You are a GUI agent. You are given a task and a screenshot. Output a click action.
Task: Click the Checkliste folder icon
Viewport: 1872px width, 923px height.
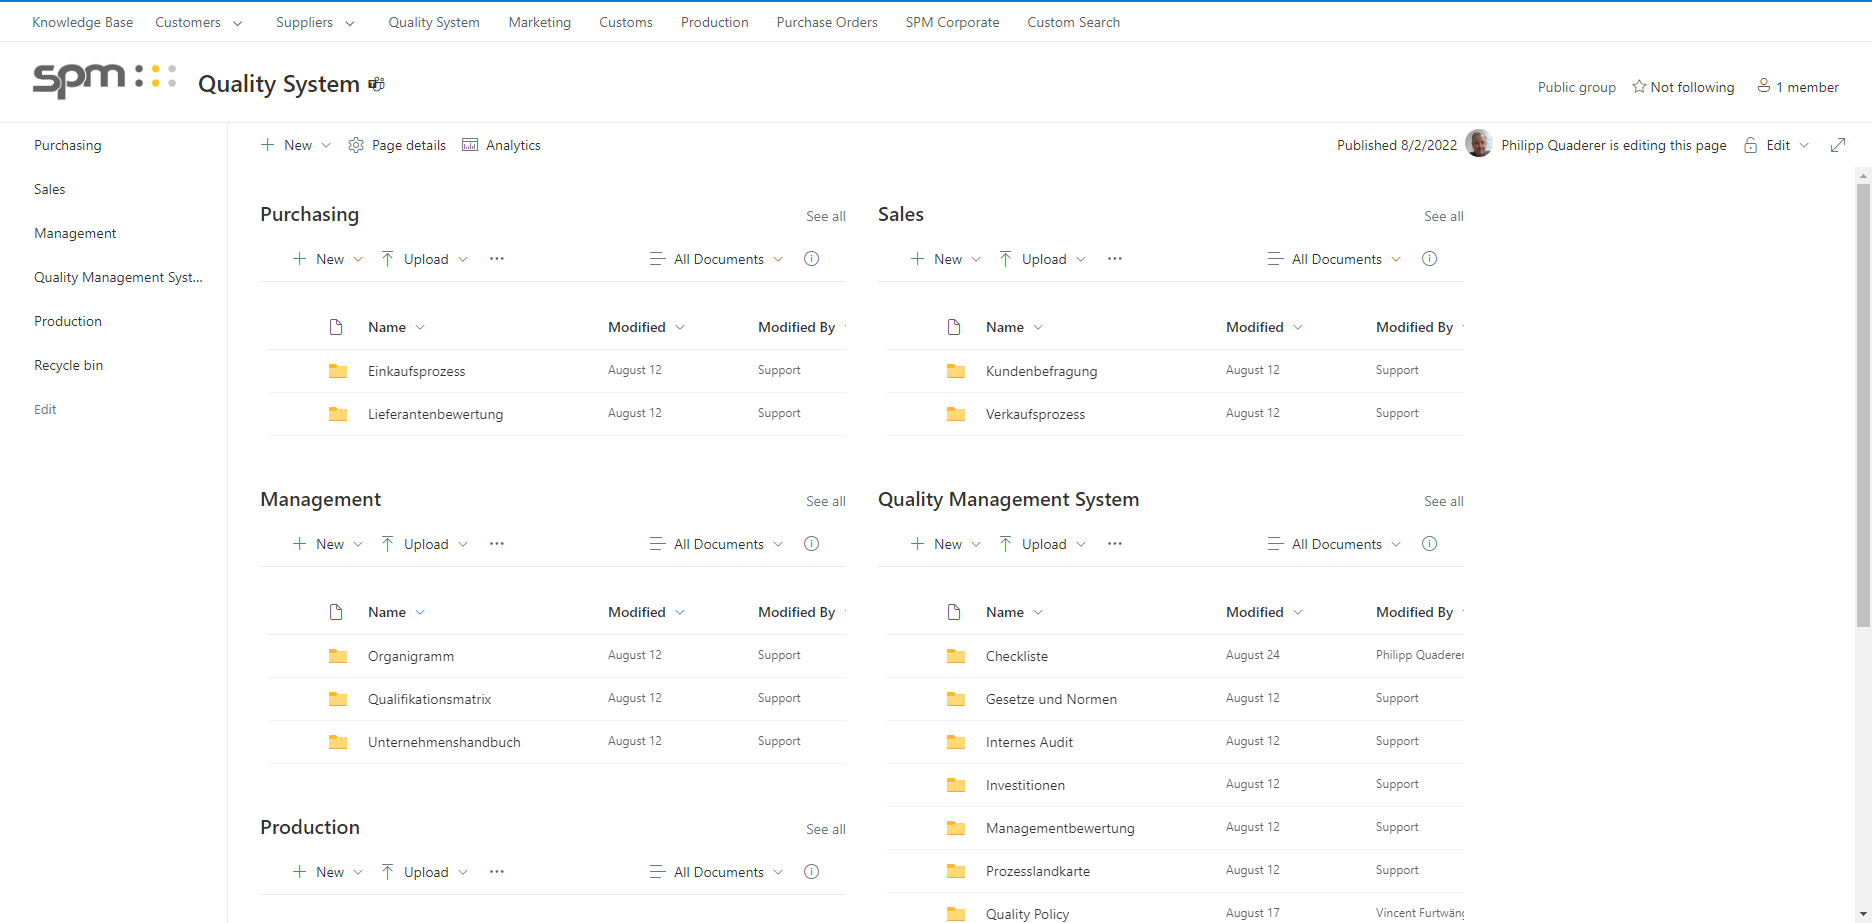956,656
